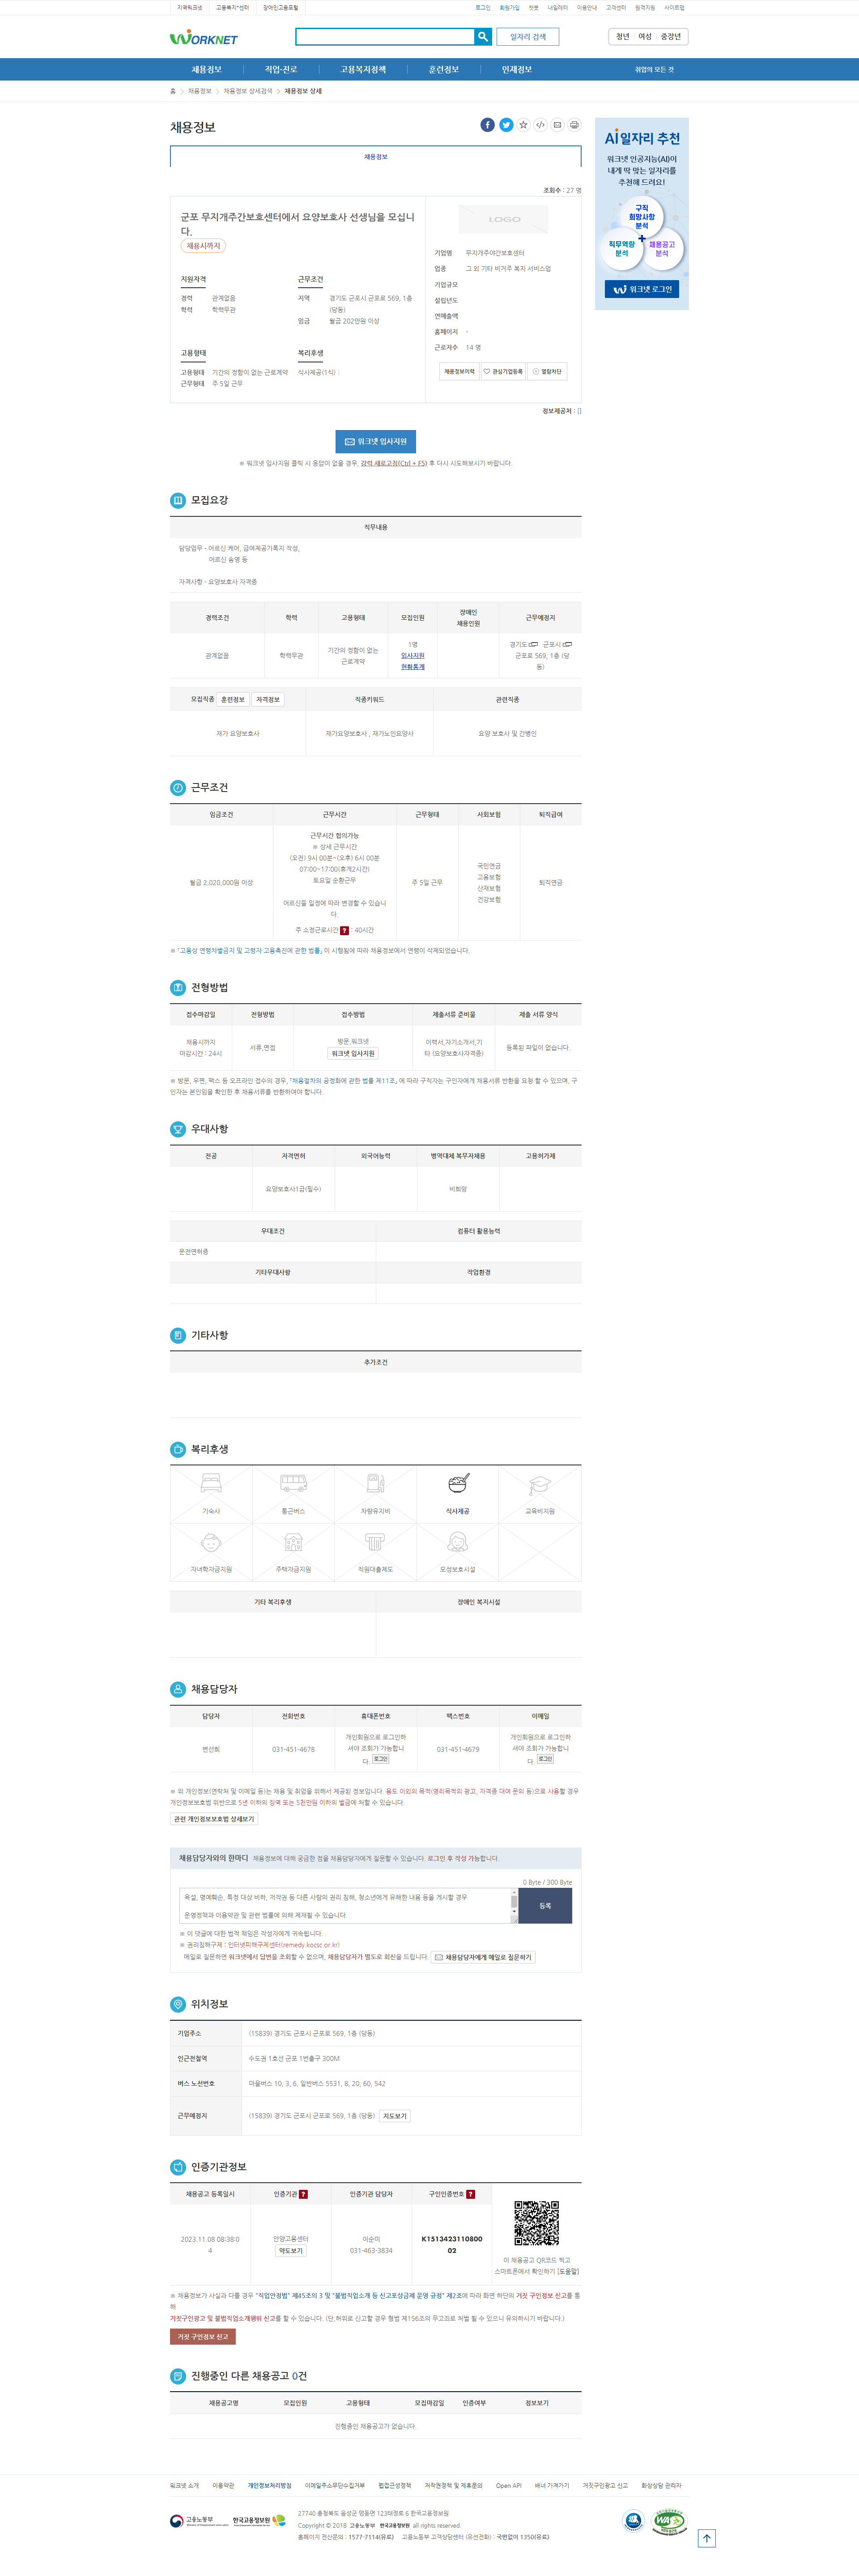Click the 직원대출제도 employee loan icon
Screen dimensions: 859x2576
[x=375, y=1542]
